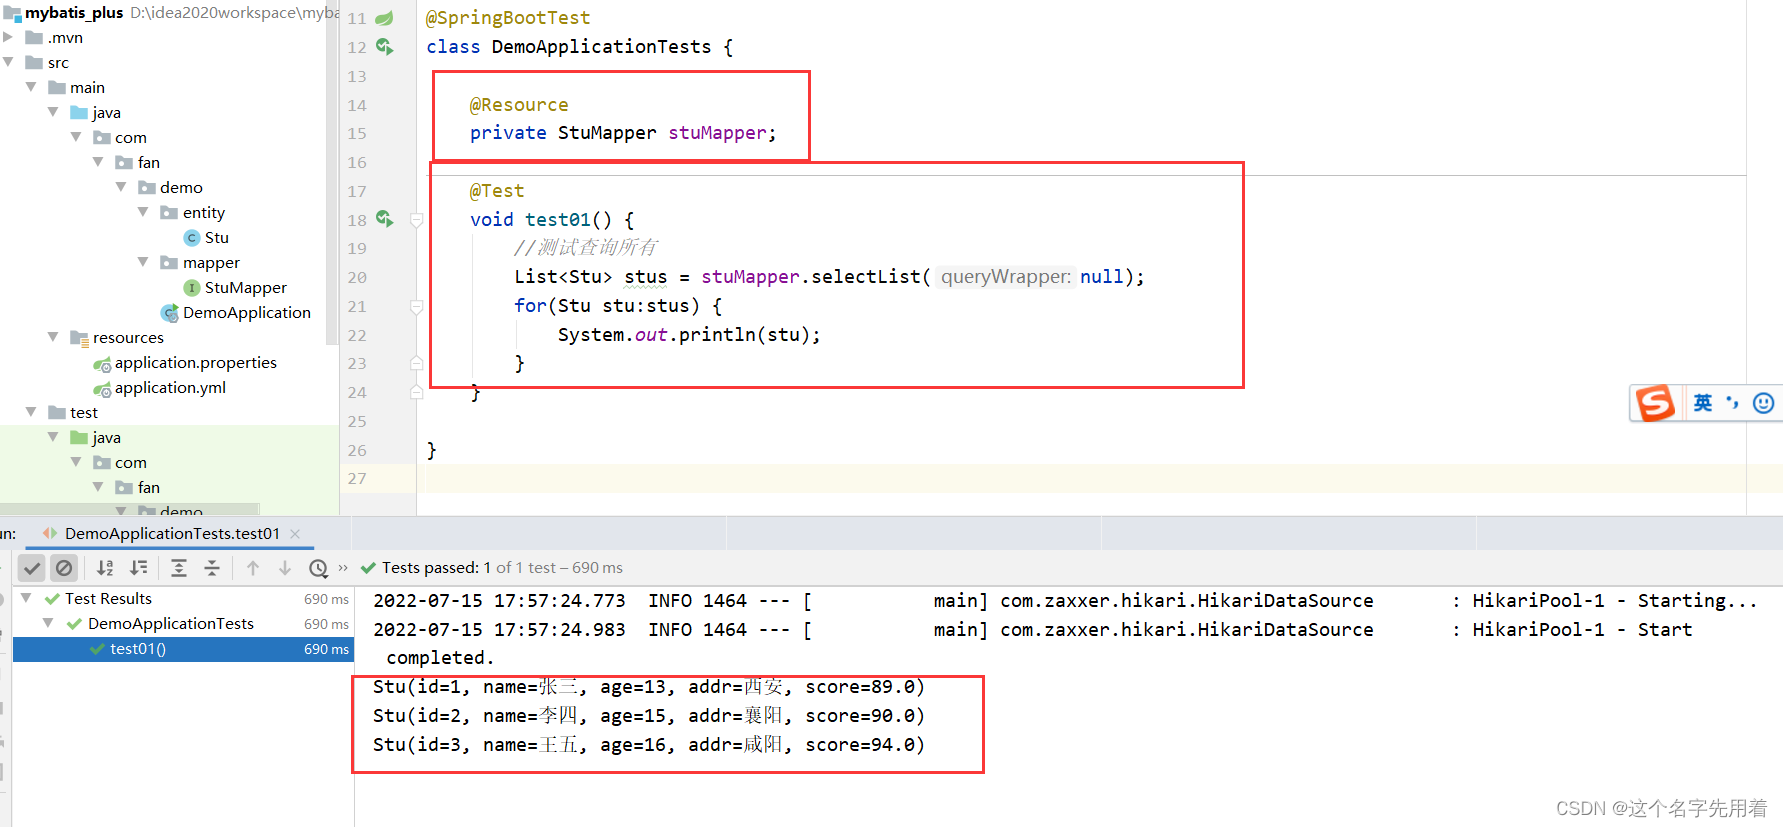1783x827 pixels.
Task: Toggle the Show Passed tests checkmark button
Action: coord(32,568)
